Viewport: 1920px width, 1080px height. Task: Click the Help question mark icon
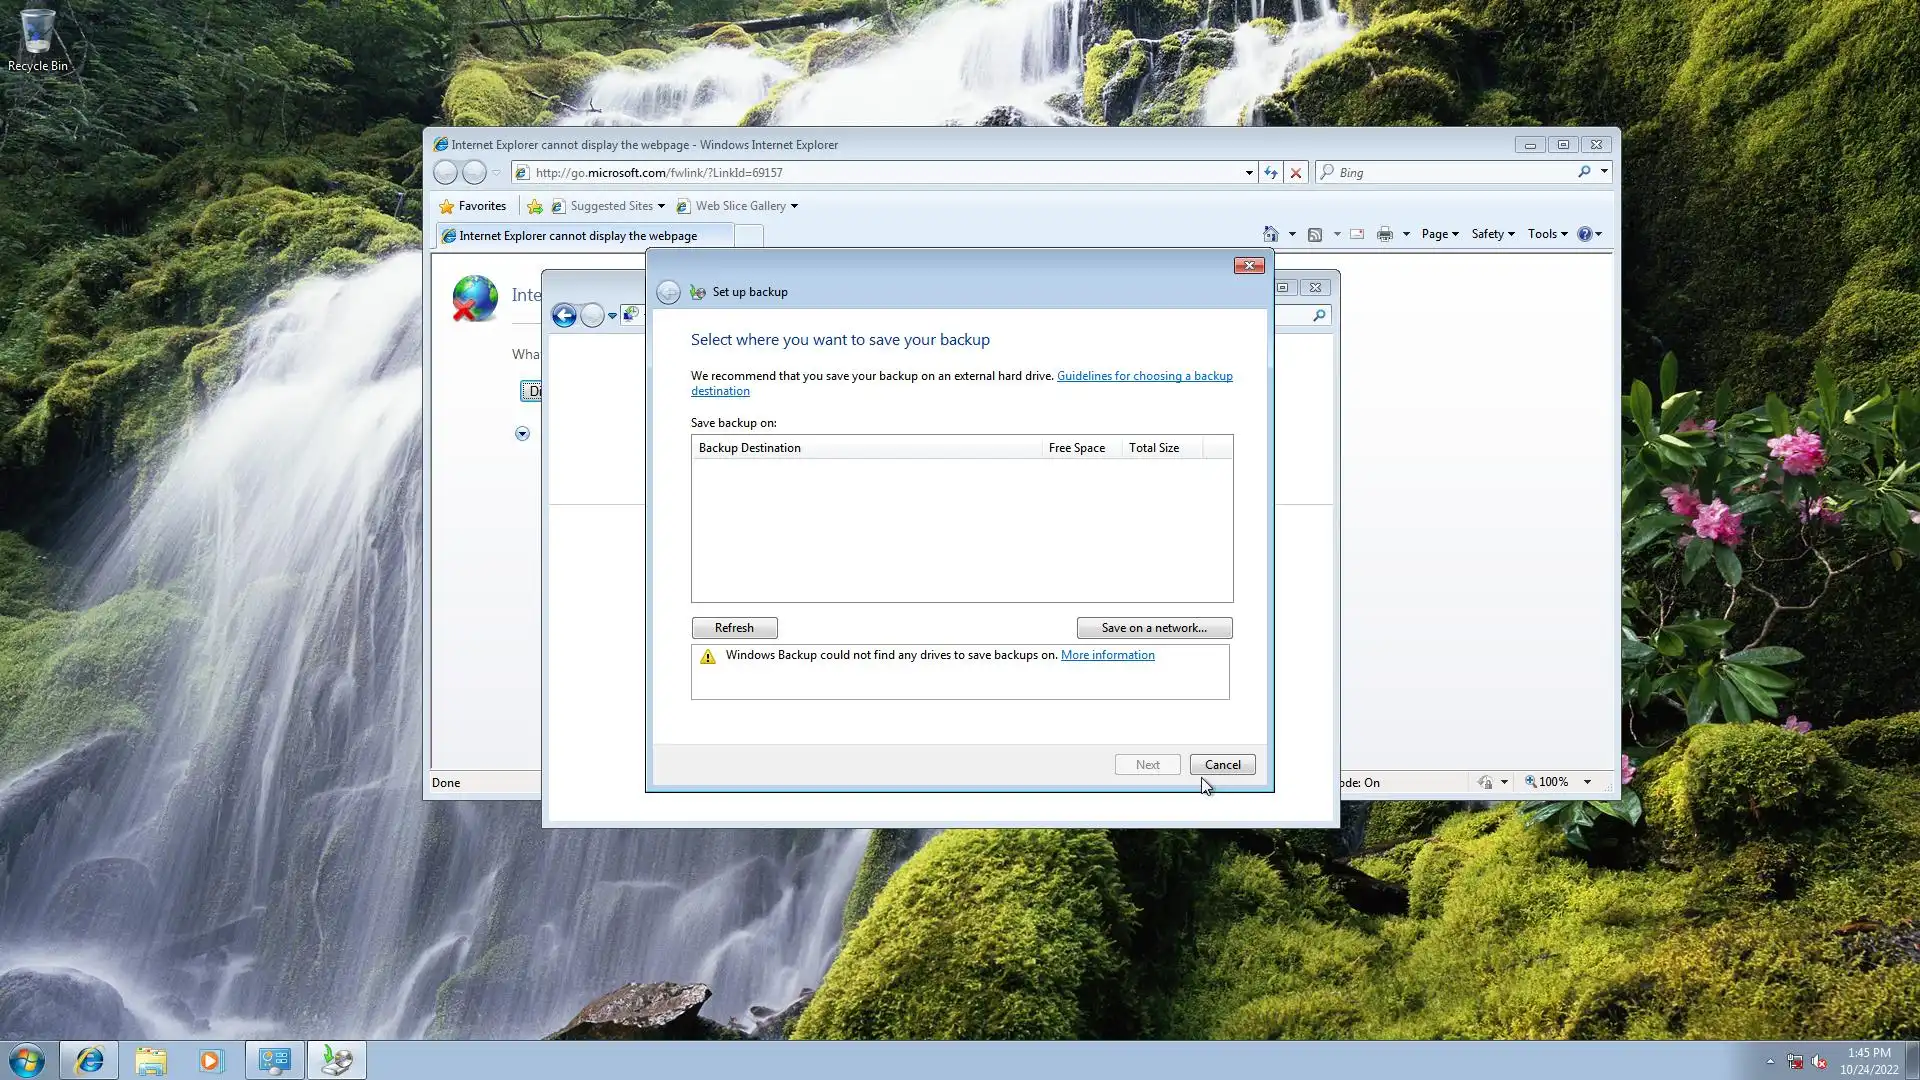tap(1584, 234)
